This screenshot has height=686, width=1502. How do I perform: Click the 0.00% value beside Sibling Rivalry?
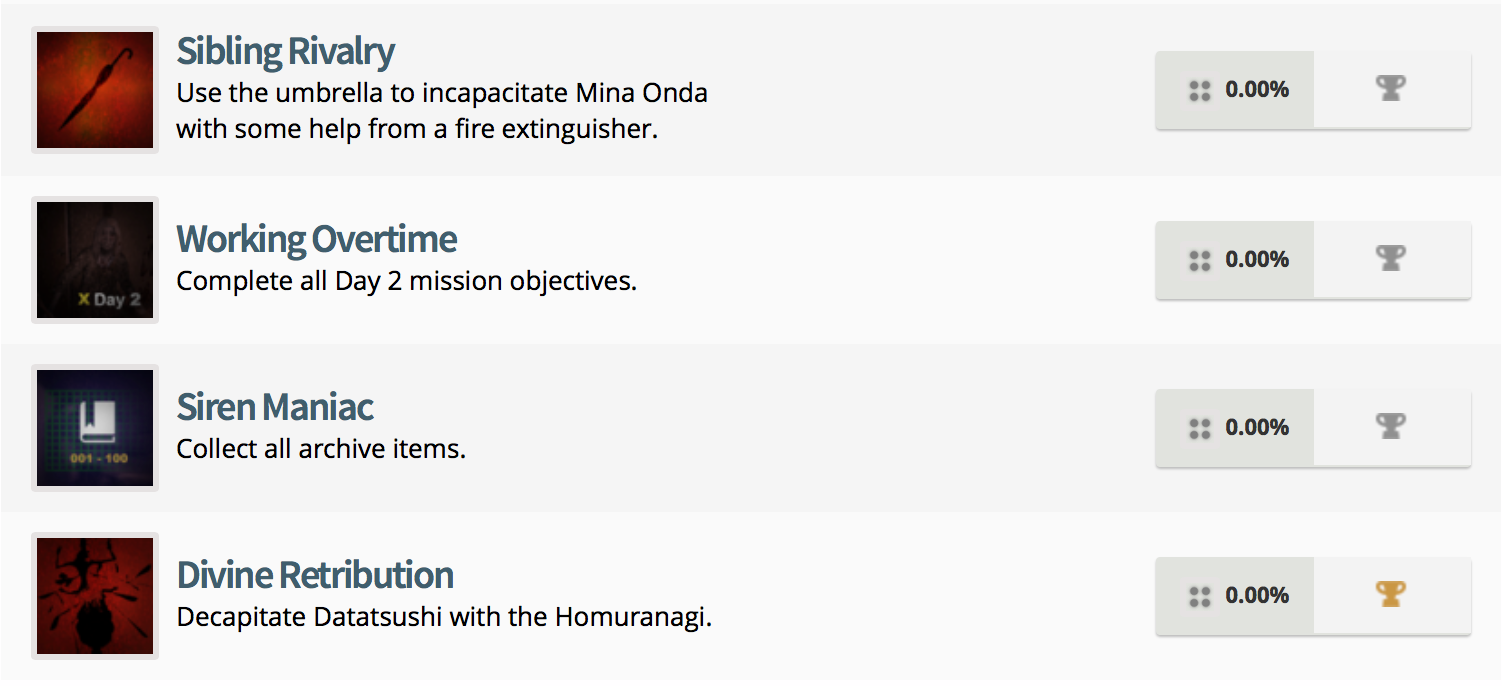(1257, 90)
